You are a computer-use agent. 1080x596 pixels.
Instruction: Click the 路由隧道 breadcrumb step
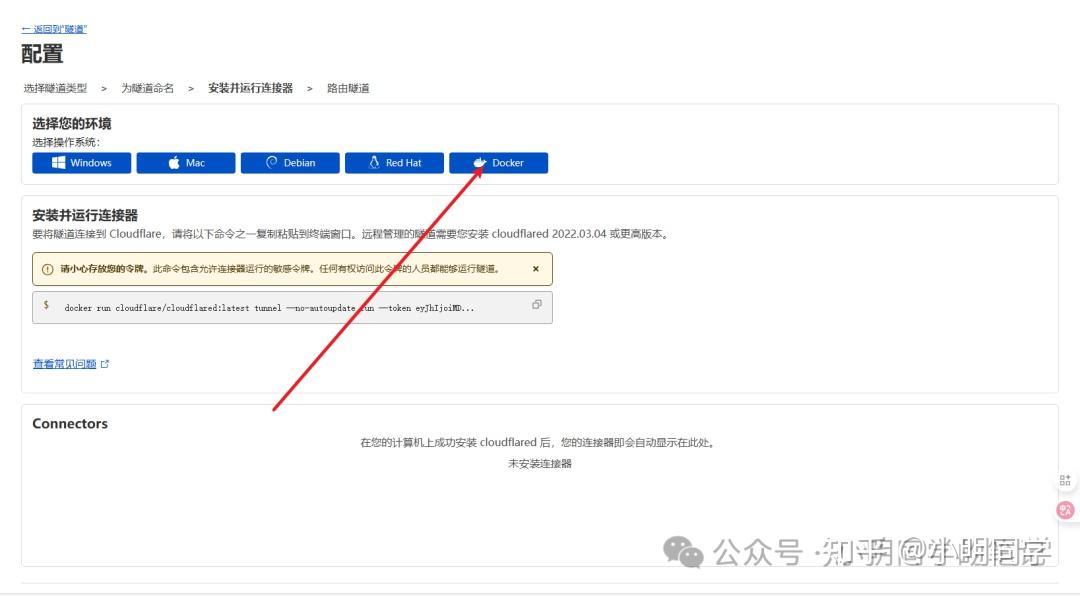tap(349, 88)
